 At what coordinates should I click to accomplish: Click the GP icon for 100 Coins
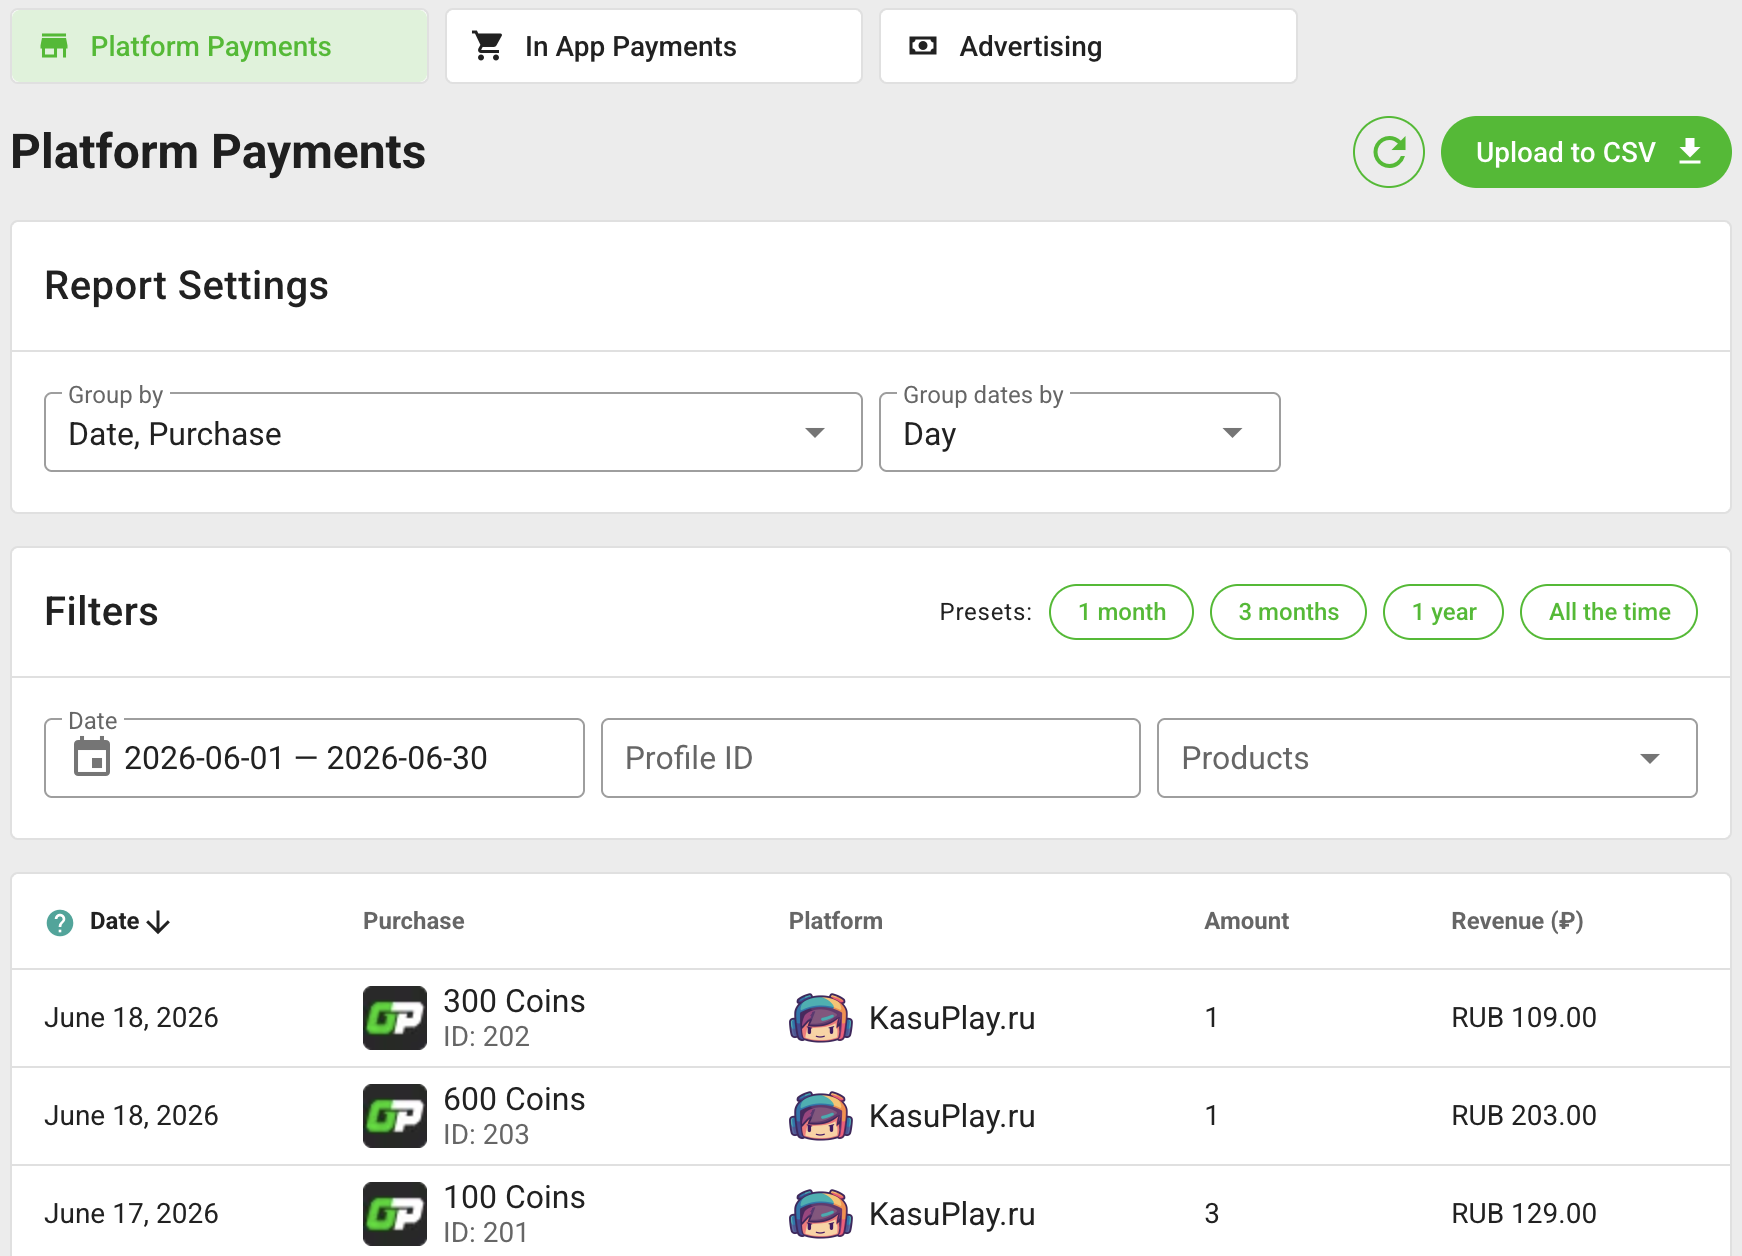pyautogui.click(x=395, y=1214)
